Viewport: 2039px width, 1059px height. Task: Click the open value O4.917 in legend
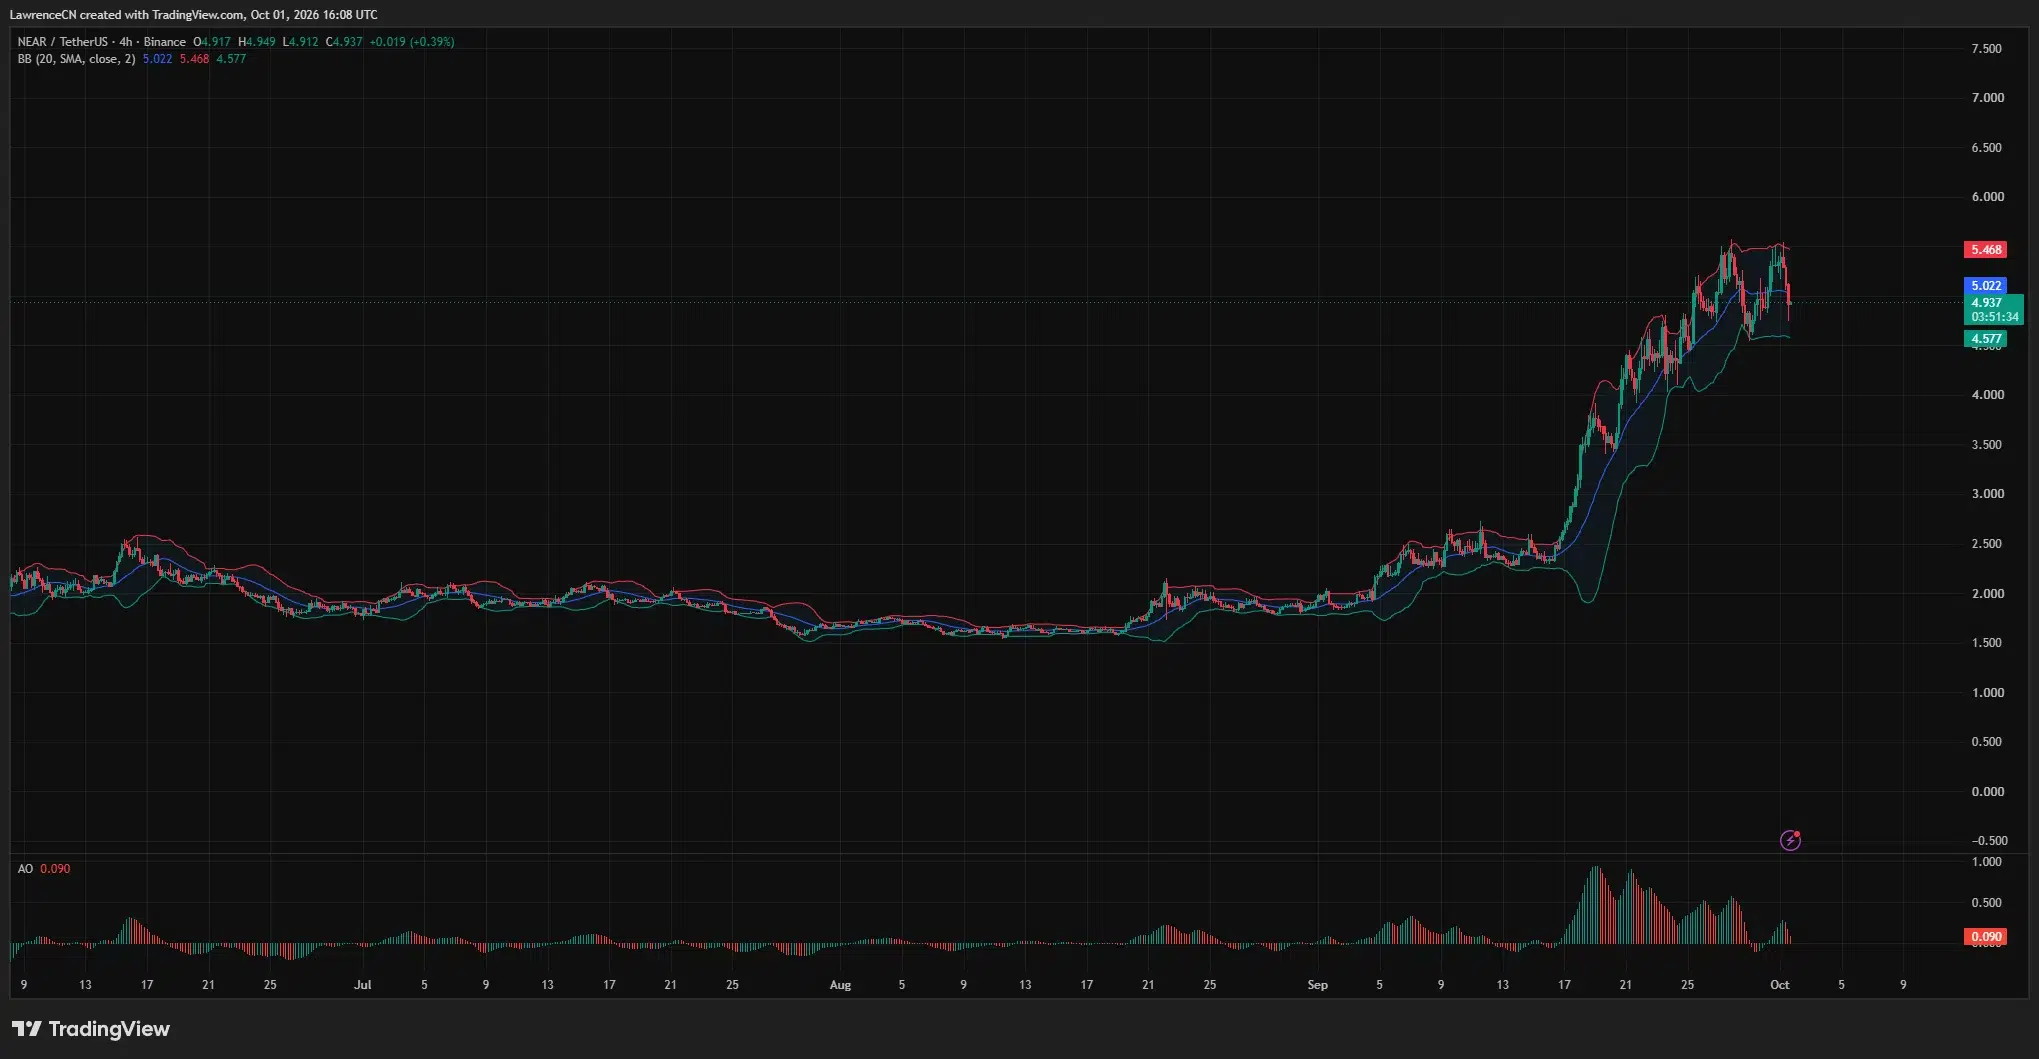click(x=212, y=42)
